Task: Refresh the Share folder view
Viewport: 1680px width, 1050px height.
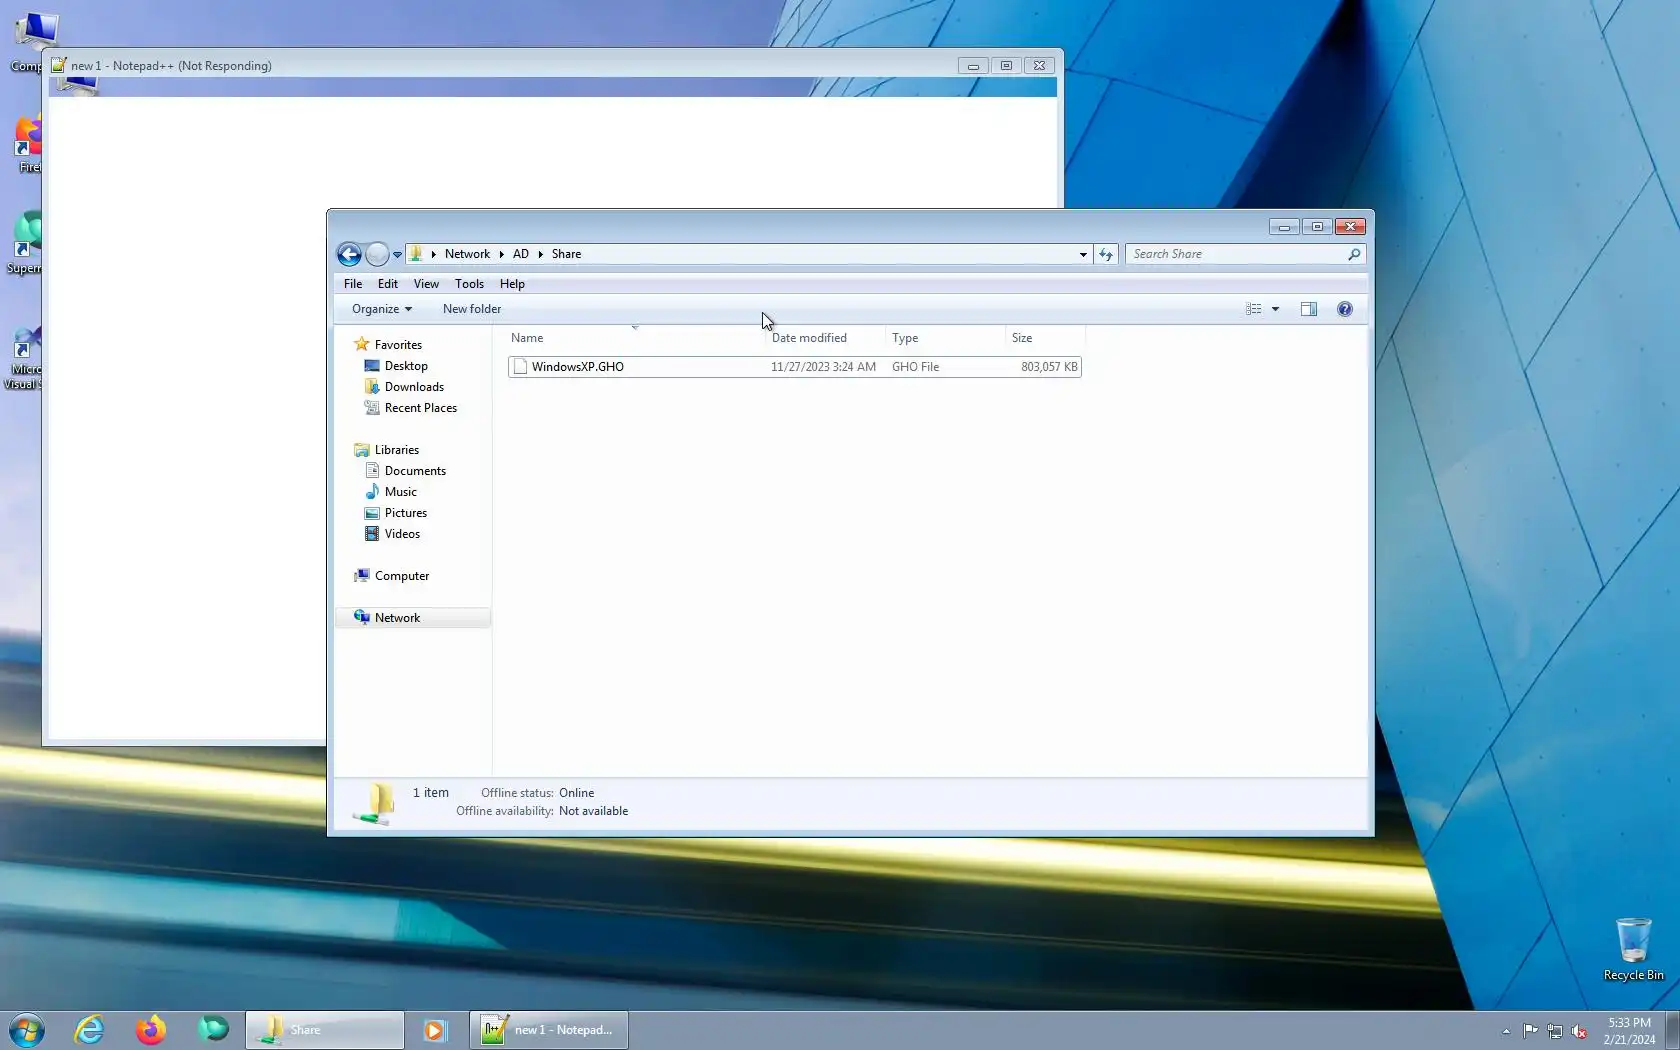Action: 1106,254
